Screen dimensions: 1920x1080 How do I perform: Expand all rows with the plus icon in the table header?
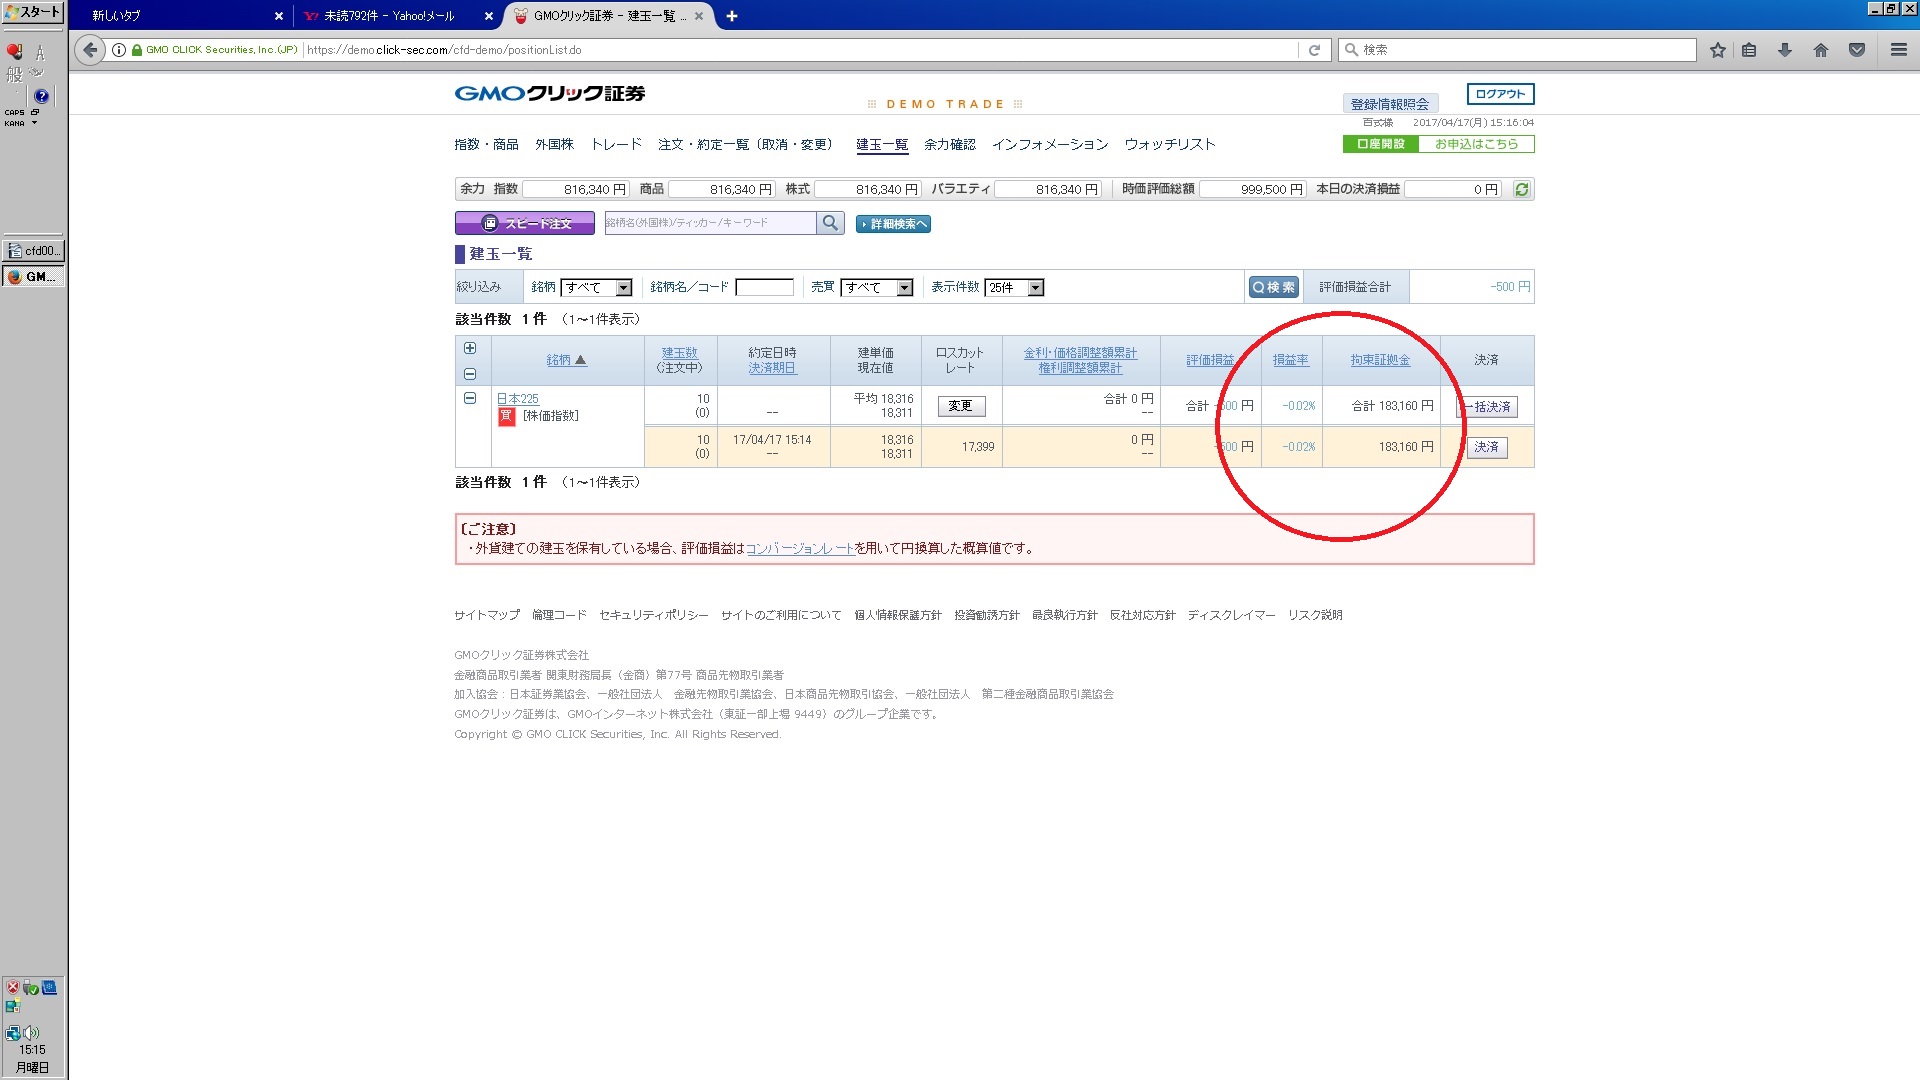(470, 348)
